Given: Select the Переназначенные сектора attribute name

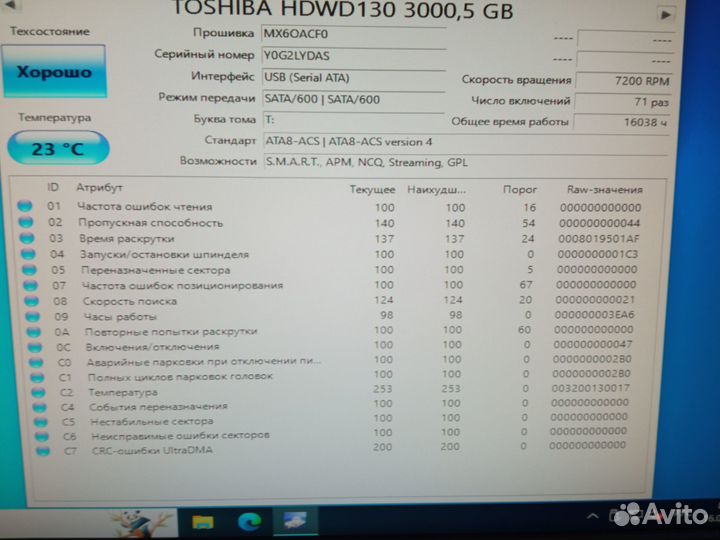Looking at the screenshot, I should pos(156,270).
